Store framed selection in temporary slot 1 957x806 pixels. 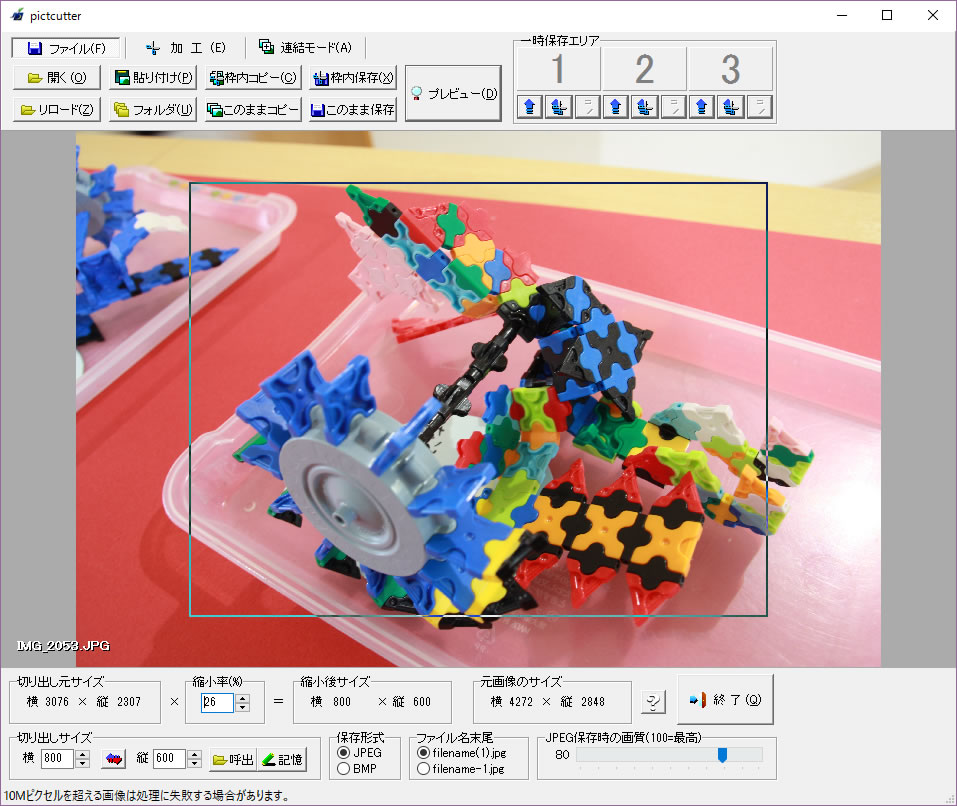(558, 107)
